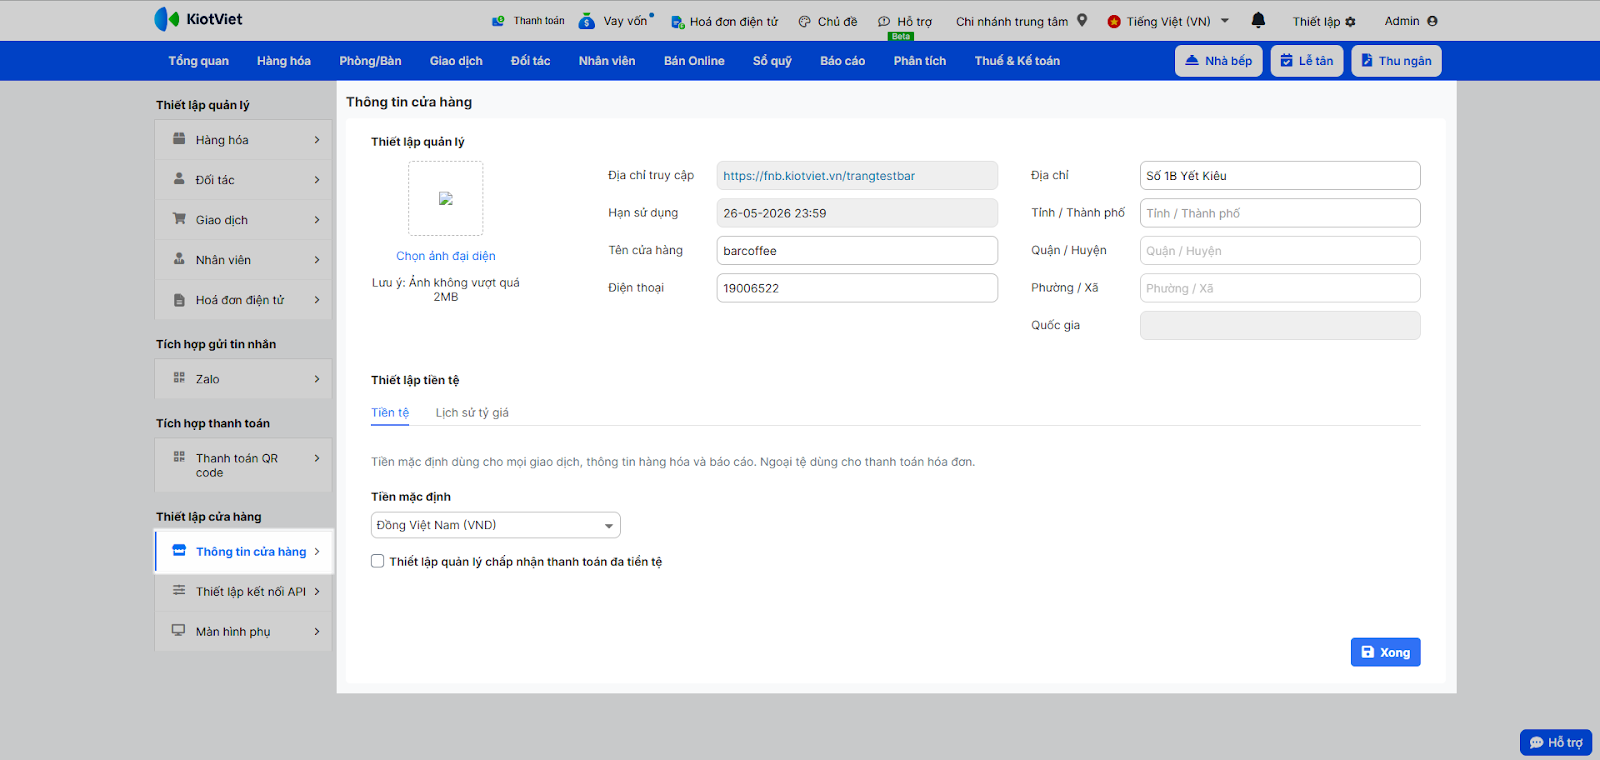Expand the Hàng hóa sidebar section
Viewport: 1600px width, 760px height.
(x=244, y=140)
